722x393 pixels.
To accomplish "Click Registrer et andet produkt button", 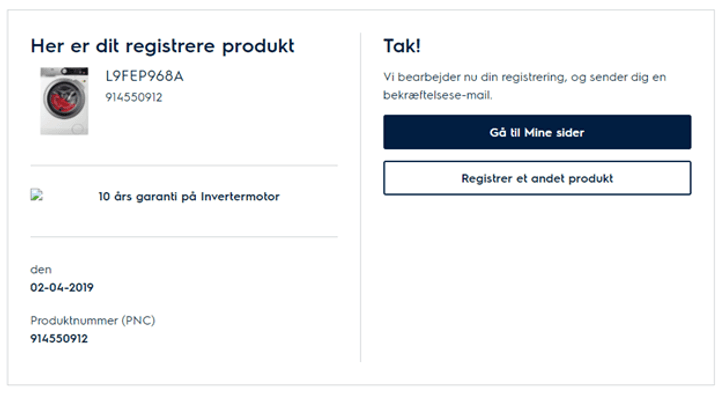I will click(537, 178).
